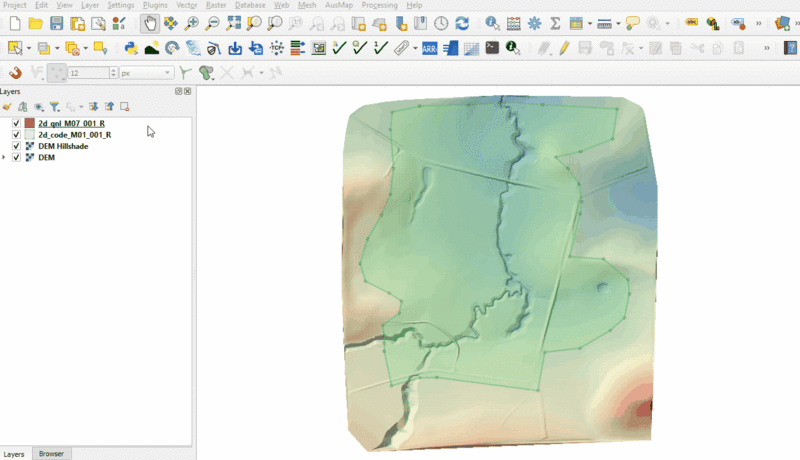Hide the 2d_code_M01_001_R layer
800x460 pixels.
coord(16,134)
